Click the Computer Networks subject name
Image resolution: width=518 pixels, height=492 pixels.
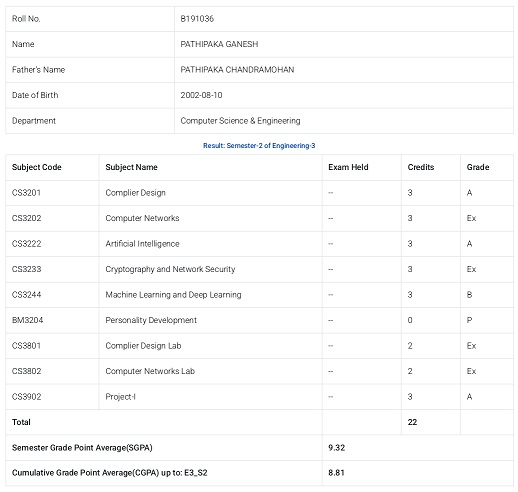(x=142, y=218)
